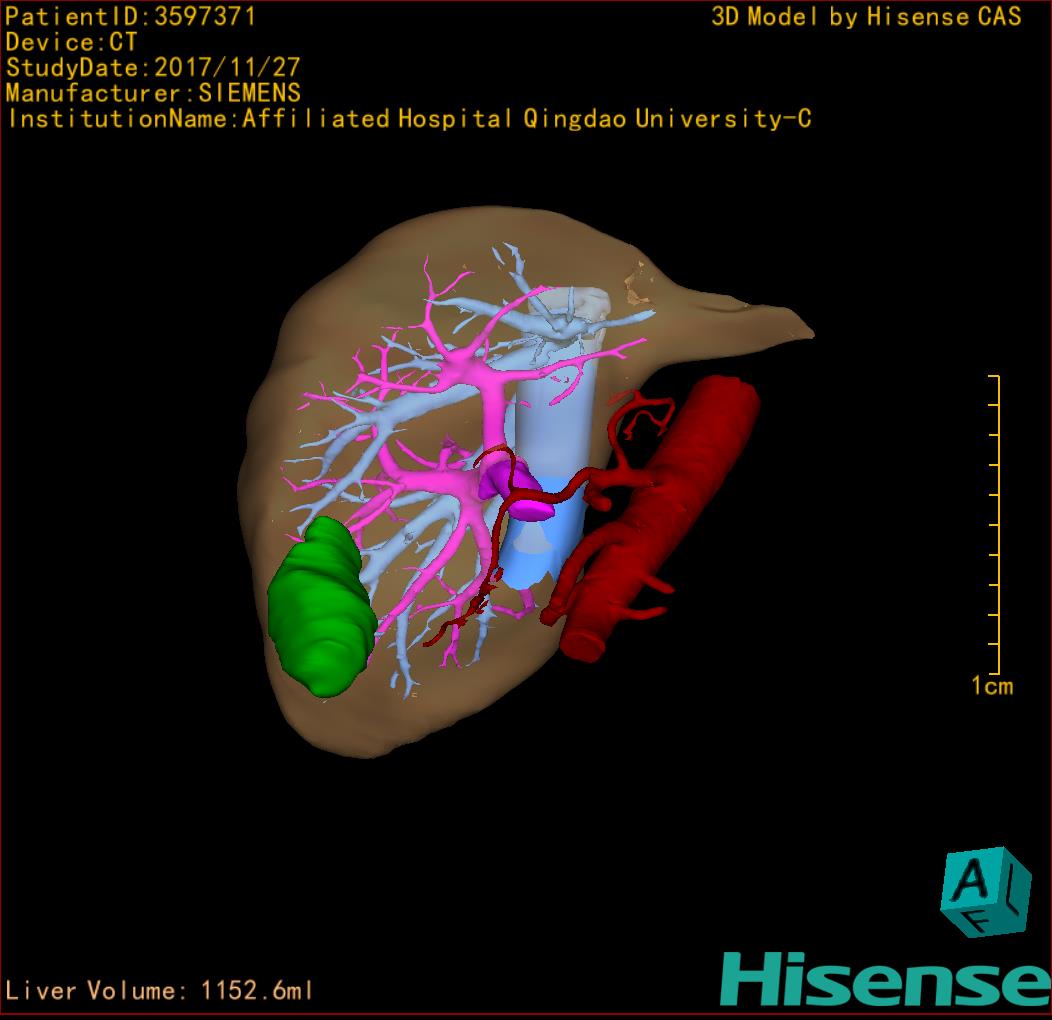Click the '1cm' scale label
The height and width of the screenshot is (1020, 1052).
click(x=992, y=686)
